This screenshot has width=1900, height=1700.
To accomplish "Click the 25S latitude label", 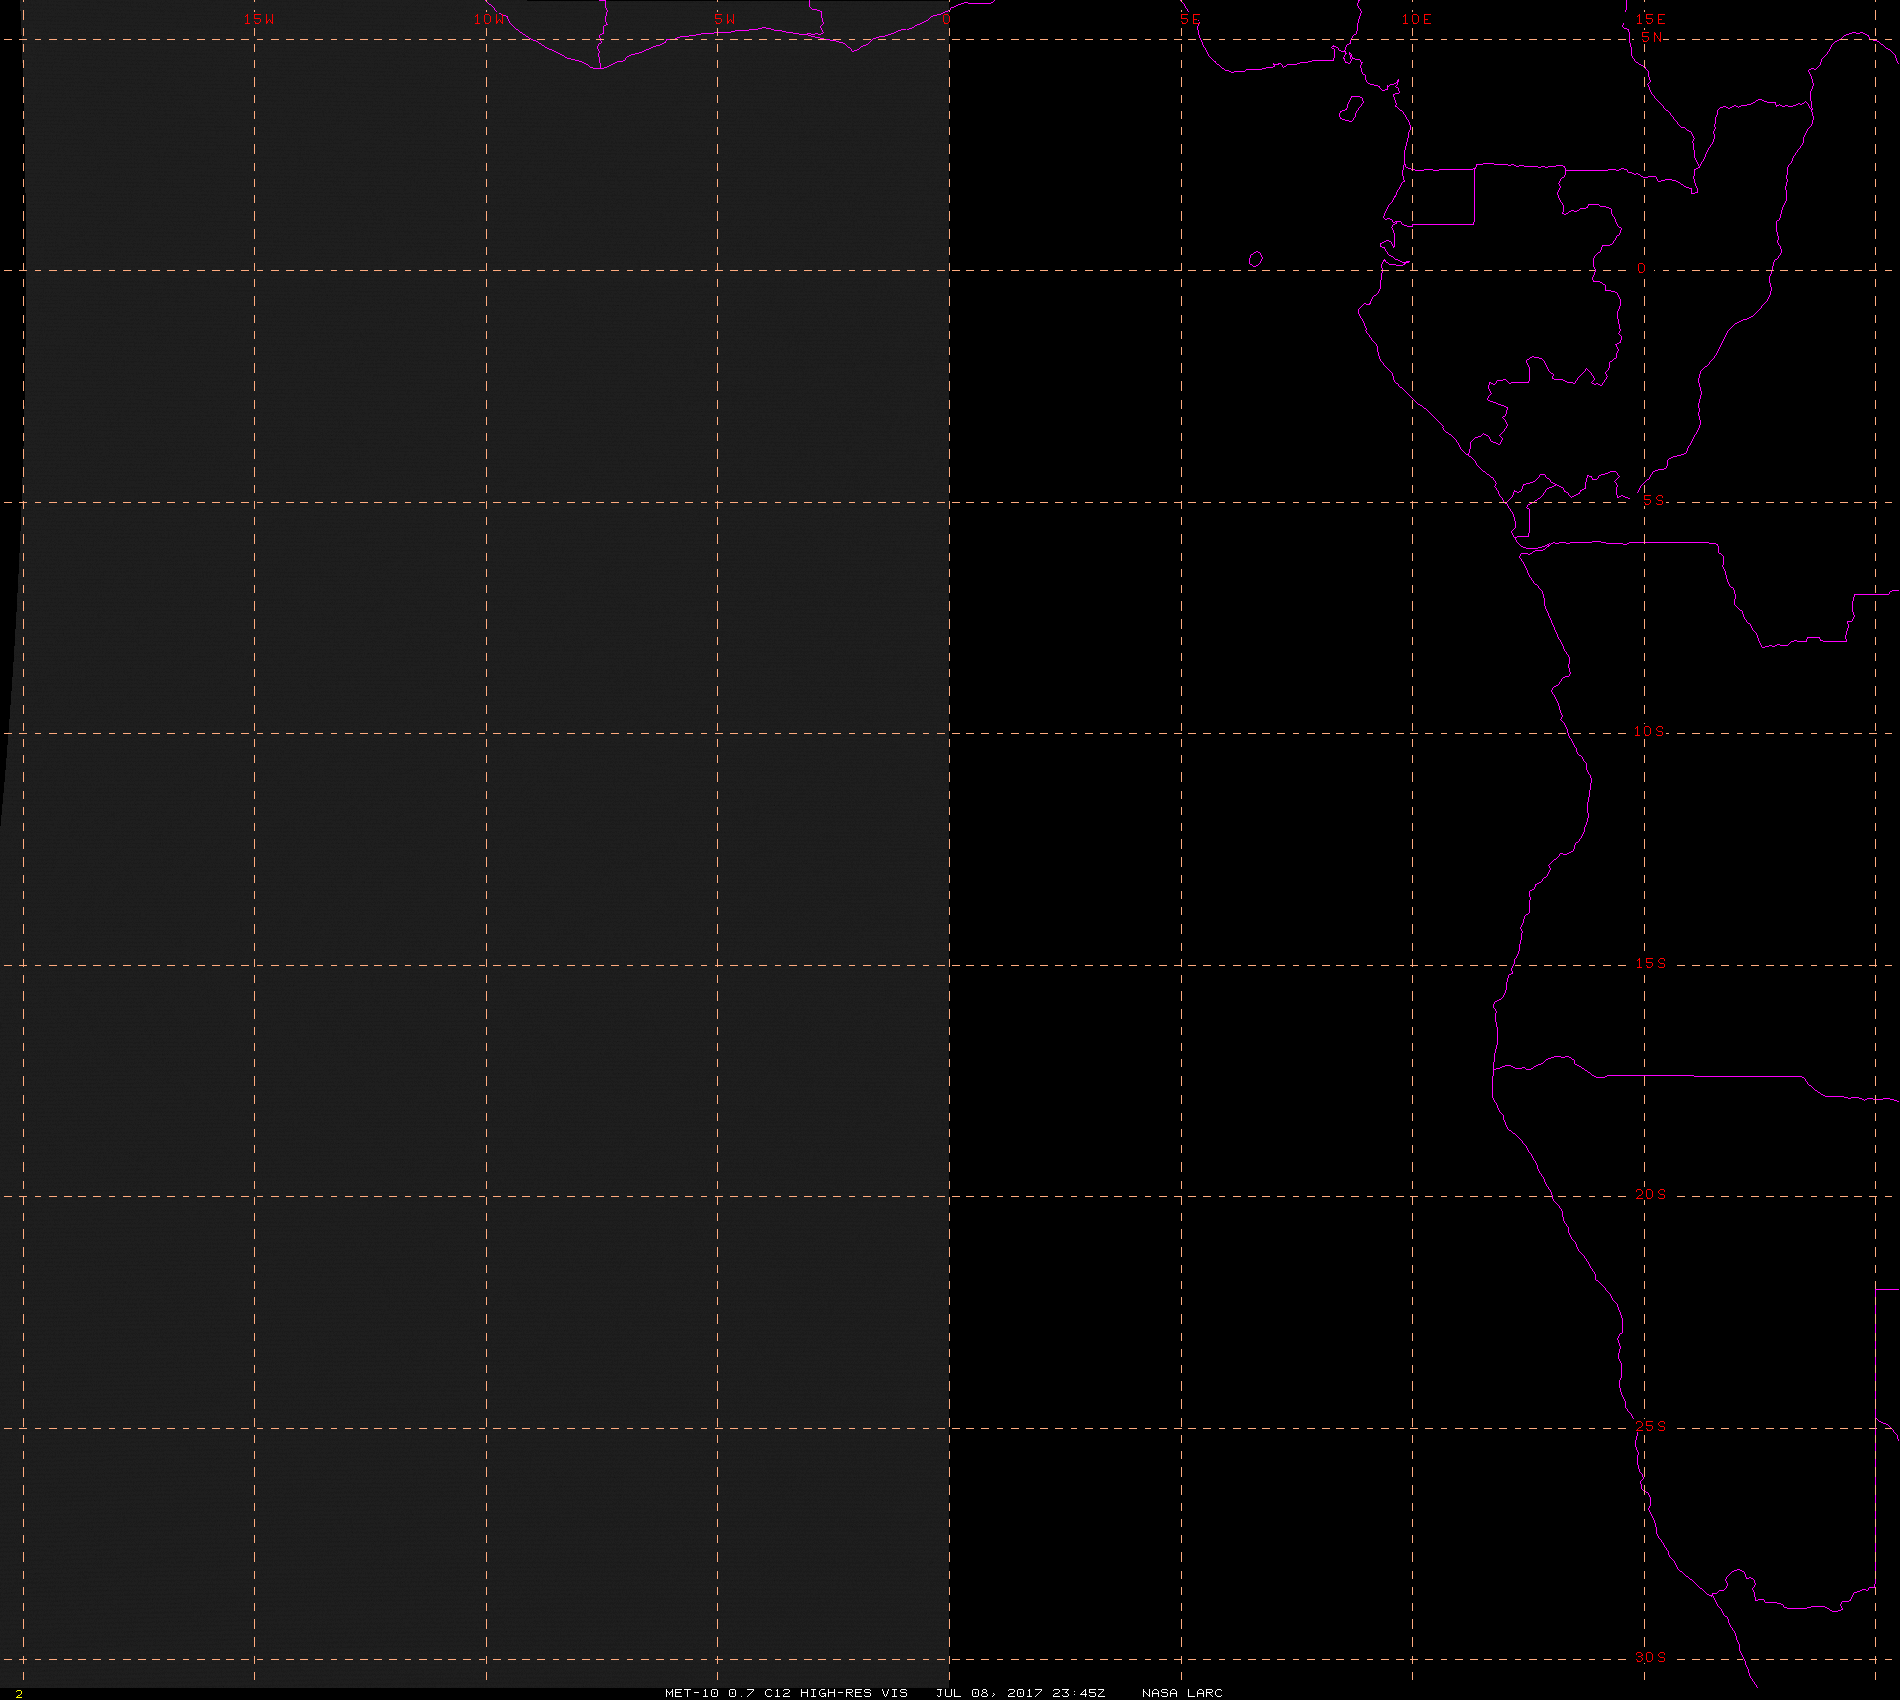I will 1651,1426.
